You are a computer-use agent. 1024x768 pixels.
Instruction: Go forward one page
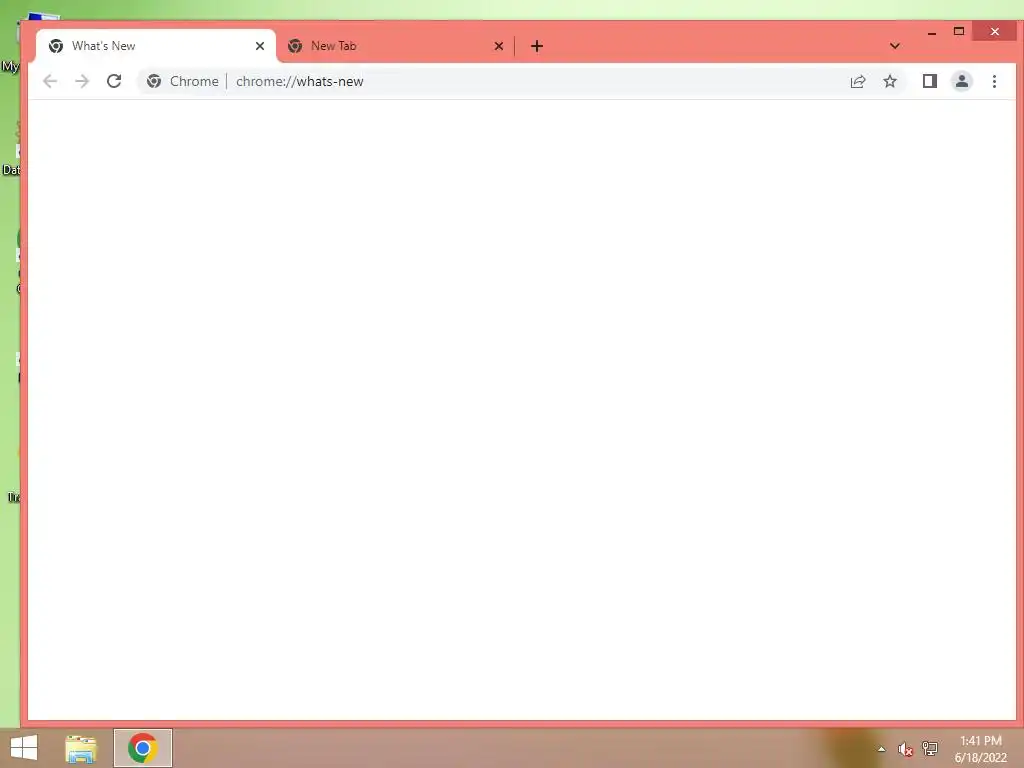pyautogui.click(x=82, y=82)
